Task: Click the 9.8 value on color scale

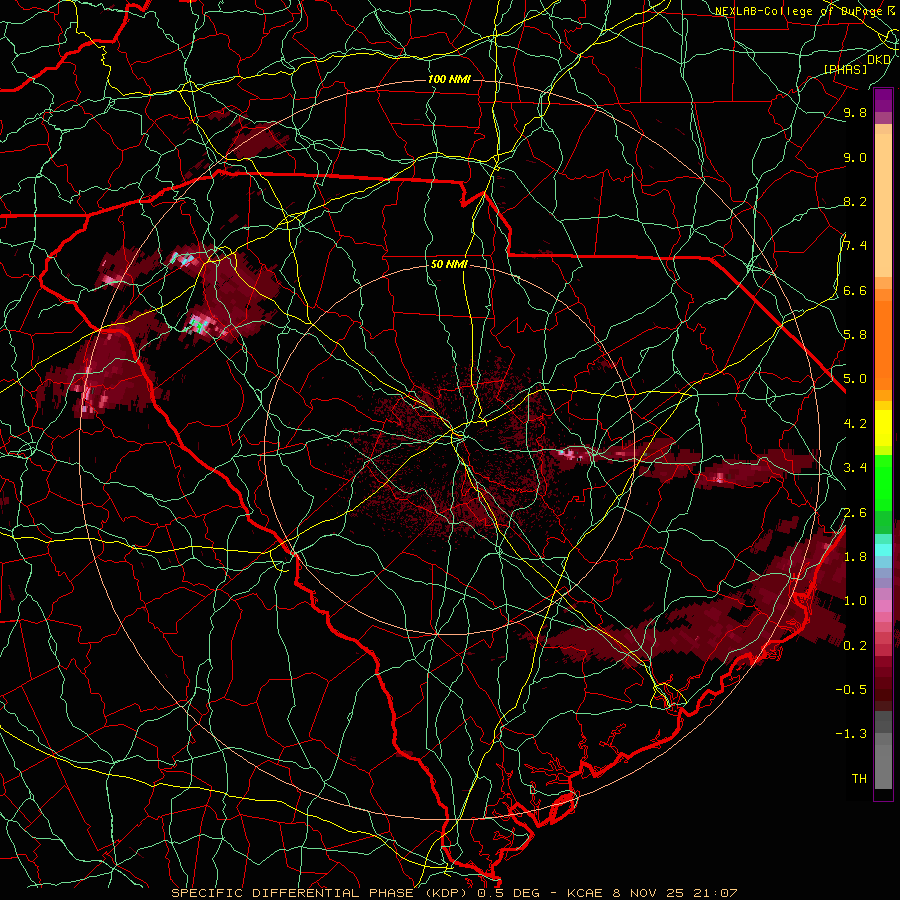Action: [x=855, y=112]
